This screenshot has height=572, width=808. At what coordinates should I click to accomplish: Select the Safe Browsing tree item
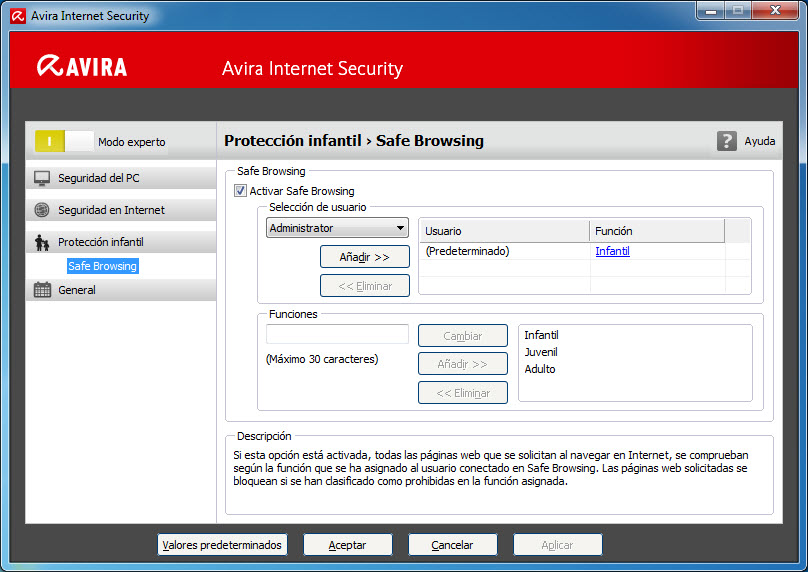pyautogui.click(x=103, y=266)
